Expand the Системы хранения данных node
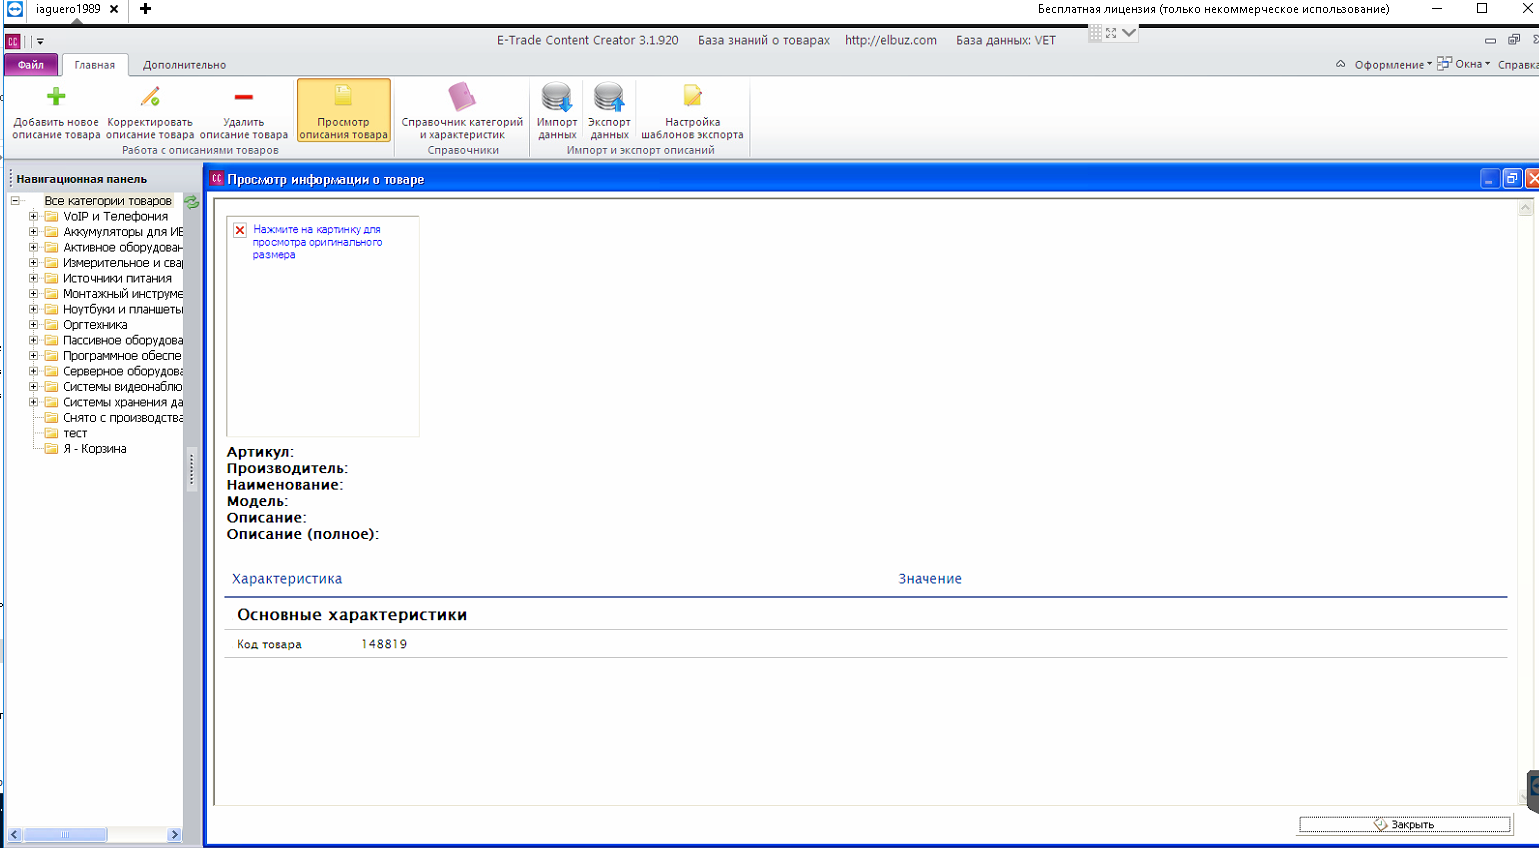Screen dimensions: 1539x848 coord(33,402)
